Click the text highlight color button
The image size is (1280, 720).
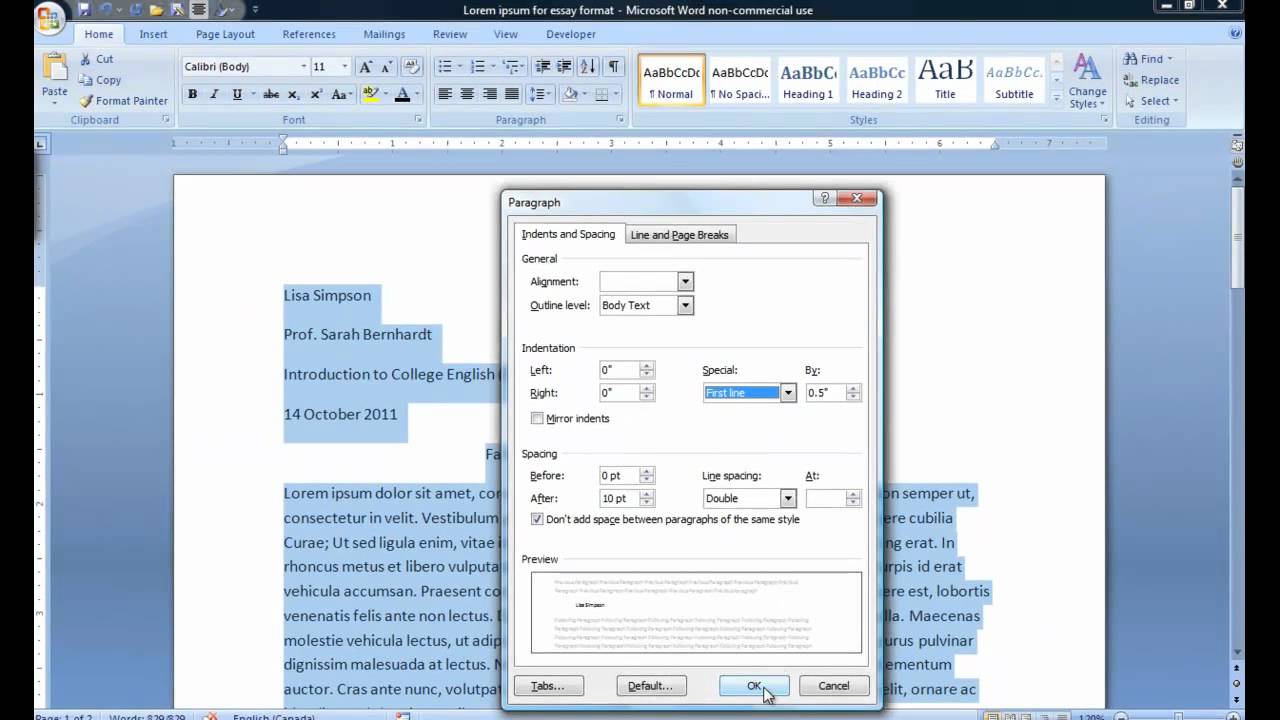(371, 95)
